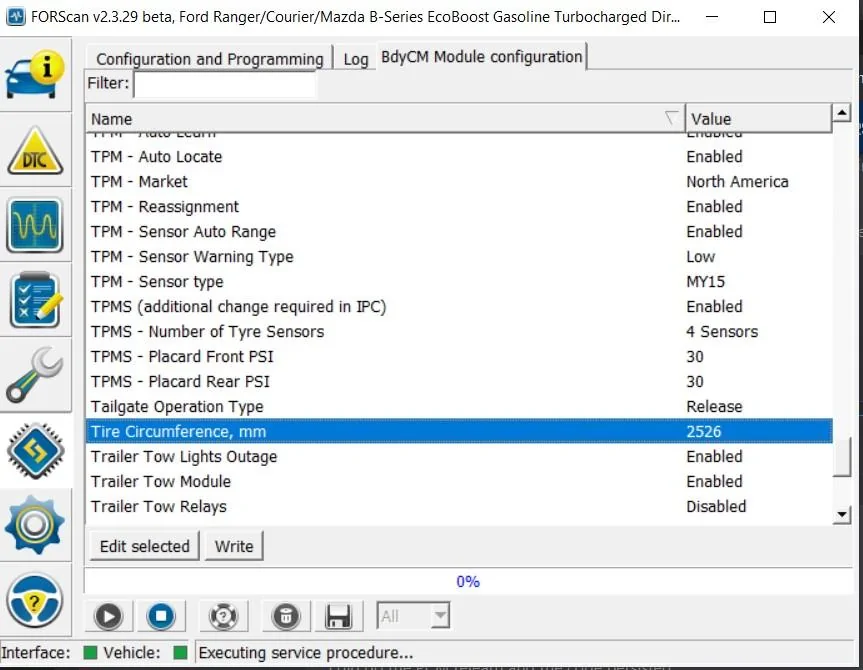Click the MY15 sensor type value

pos(706,281)
